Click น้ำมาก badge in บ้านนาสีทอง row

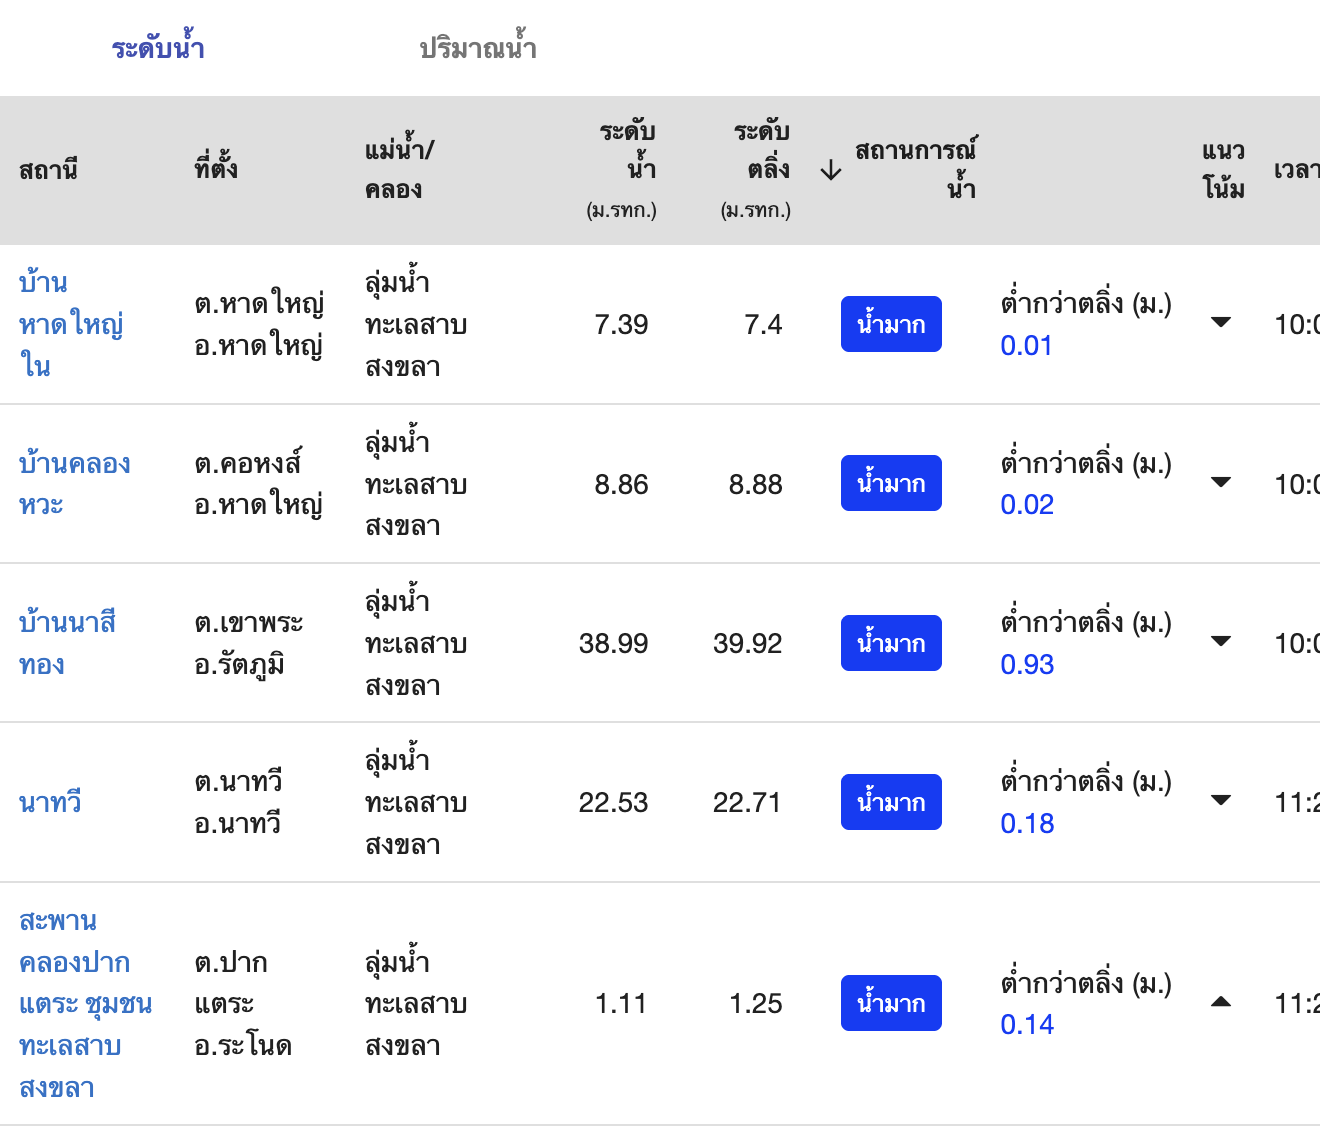[891, 643]
